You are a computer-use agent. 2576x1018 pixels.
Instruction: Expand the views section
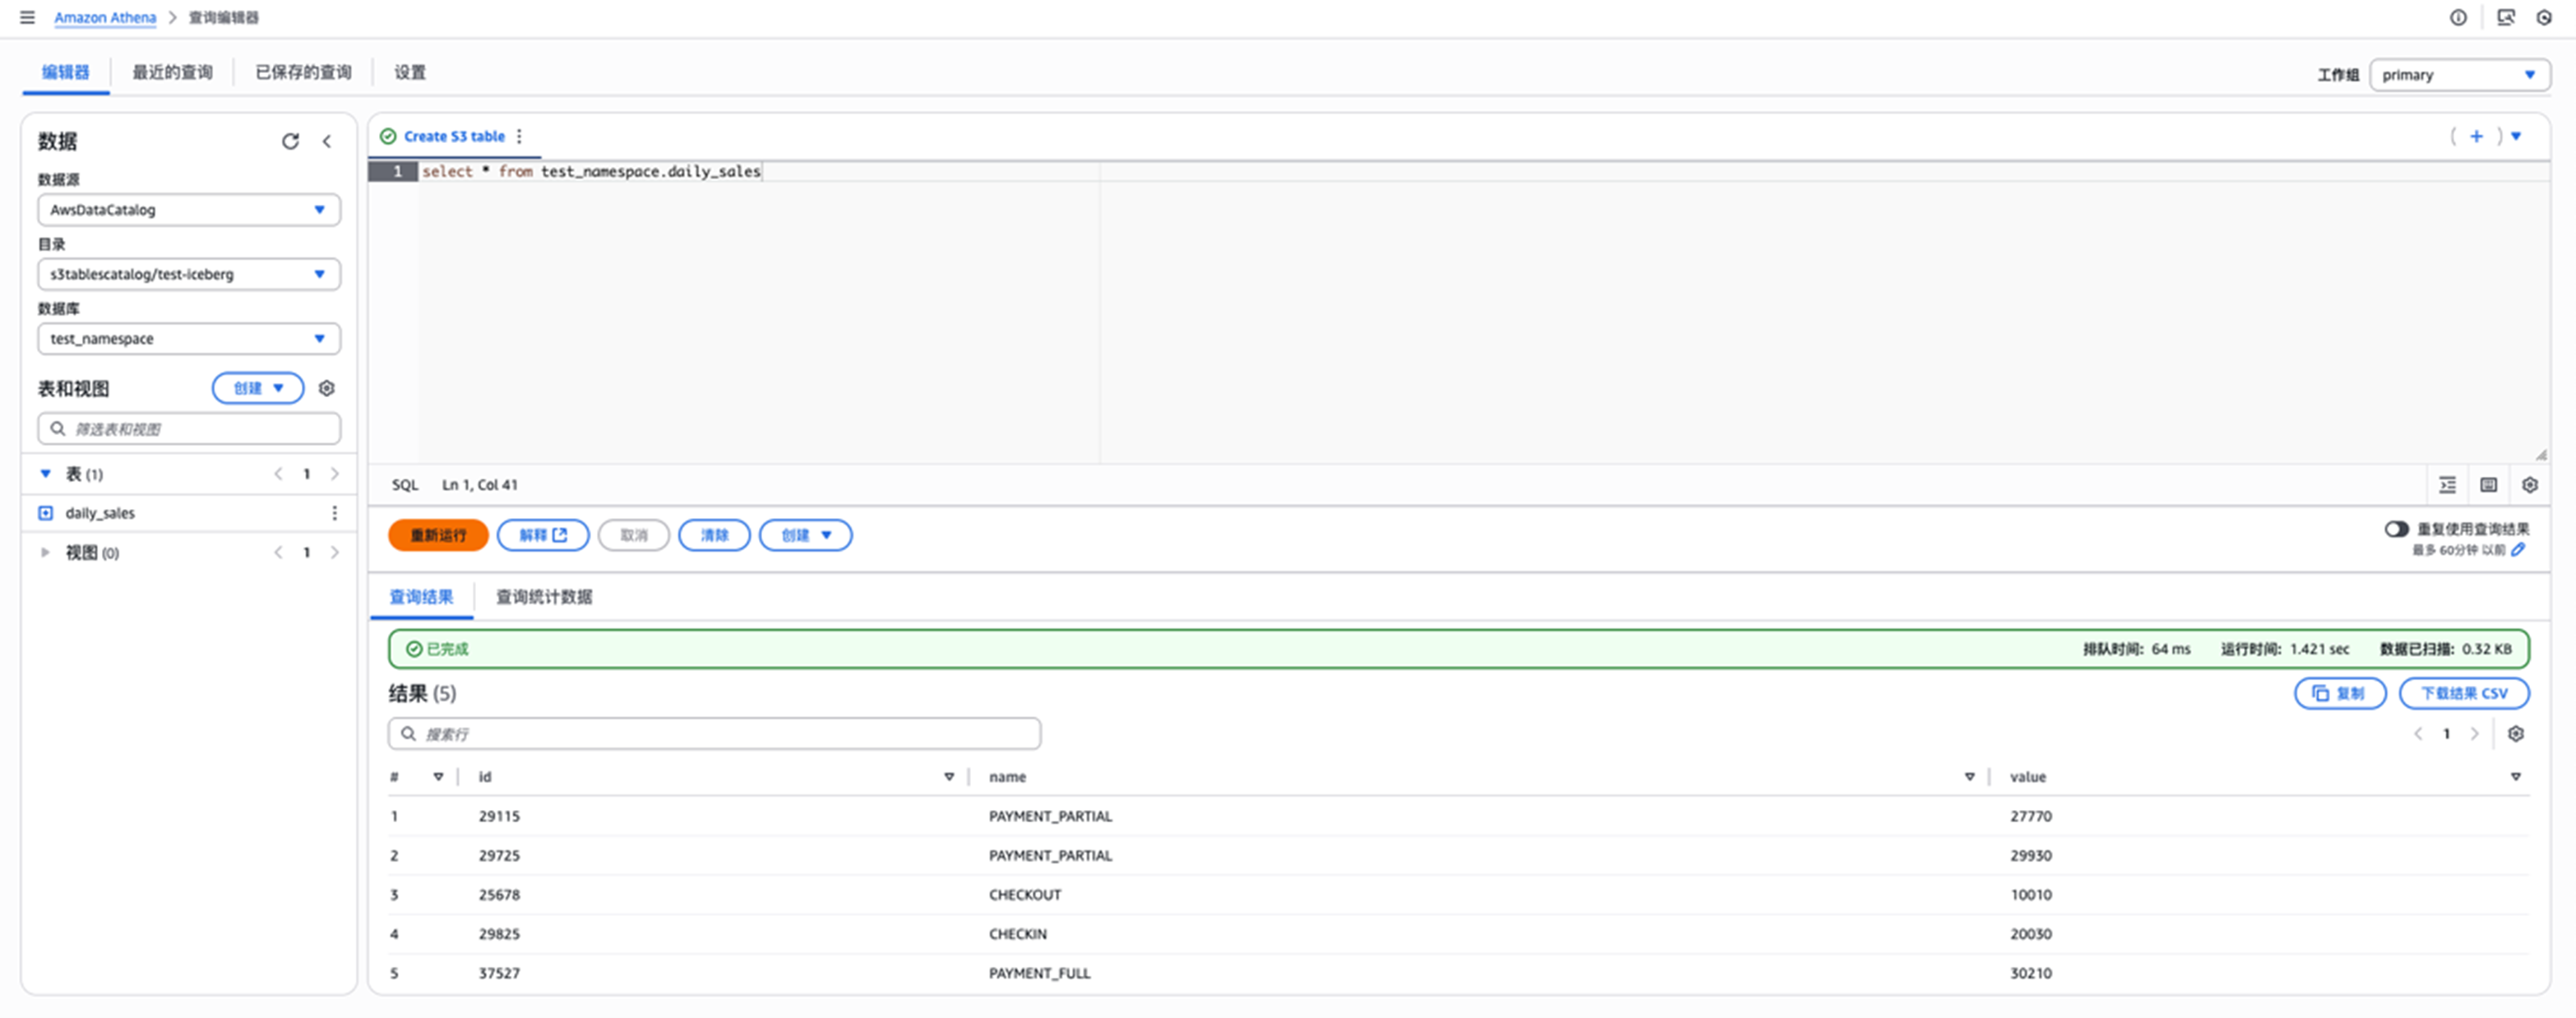(x=45, y=552)
